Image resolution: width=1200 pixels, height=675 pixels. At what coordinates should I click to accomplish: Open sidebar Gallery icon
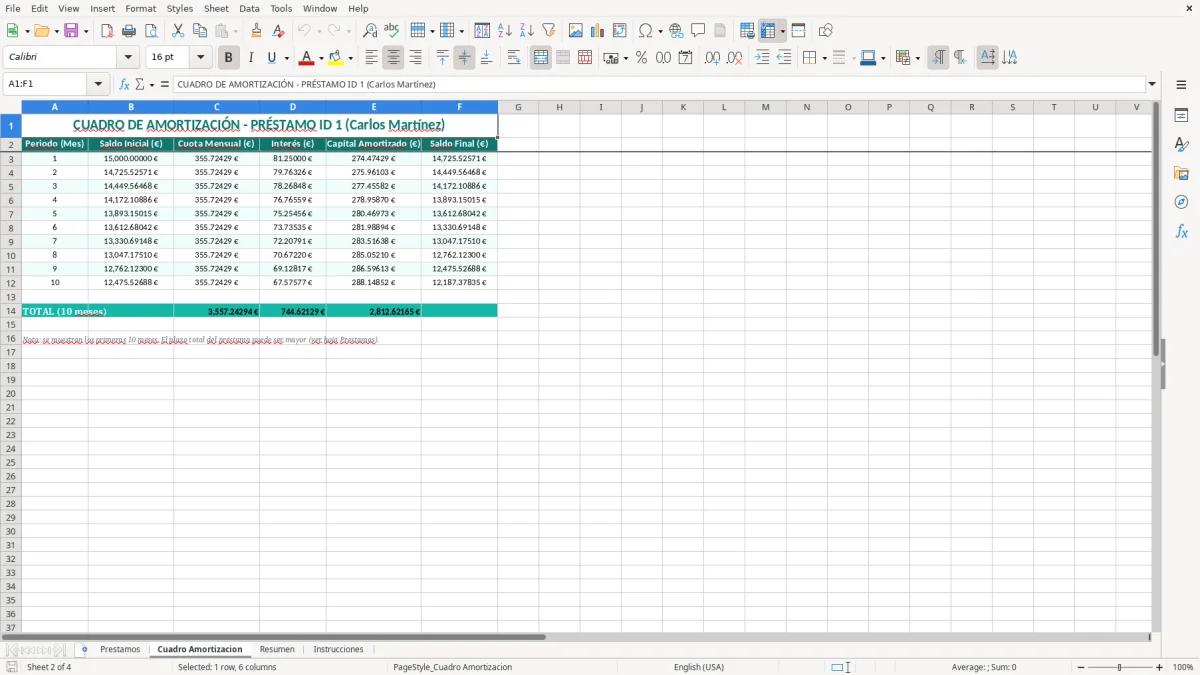[x=1181, y=174]
